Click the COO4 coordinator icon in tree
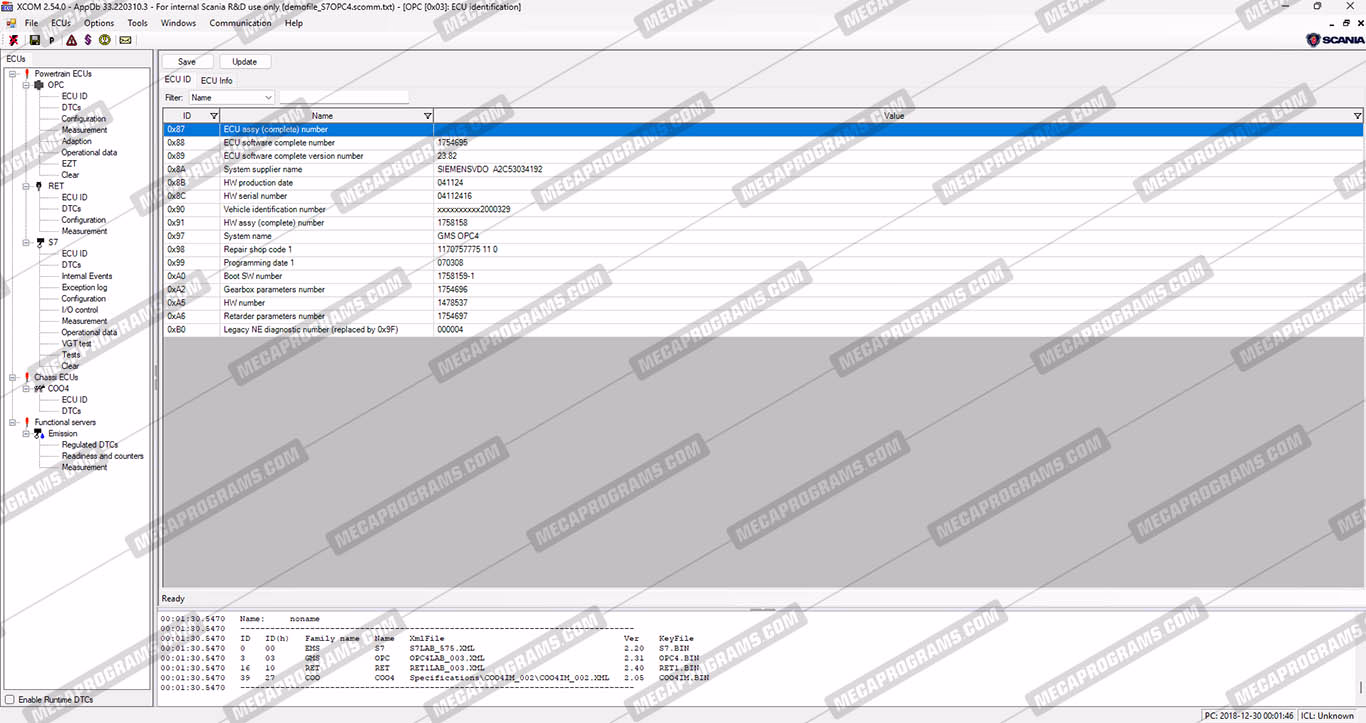 pyautogui.click(x=39, y=388)
